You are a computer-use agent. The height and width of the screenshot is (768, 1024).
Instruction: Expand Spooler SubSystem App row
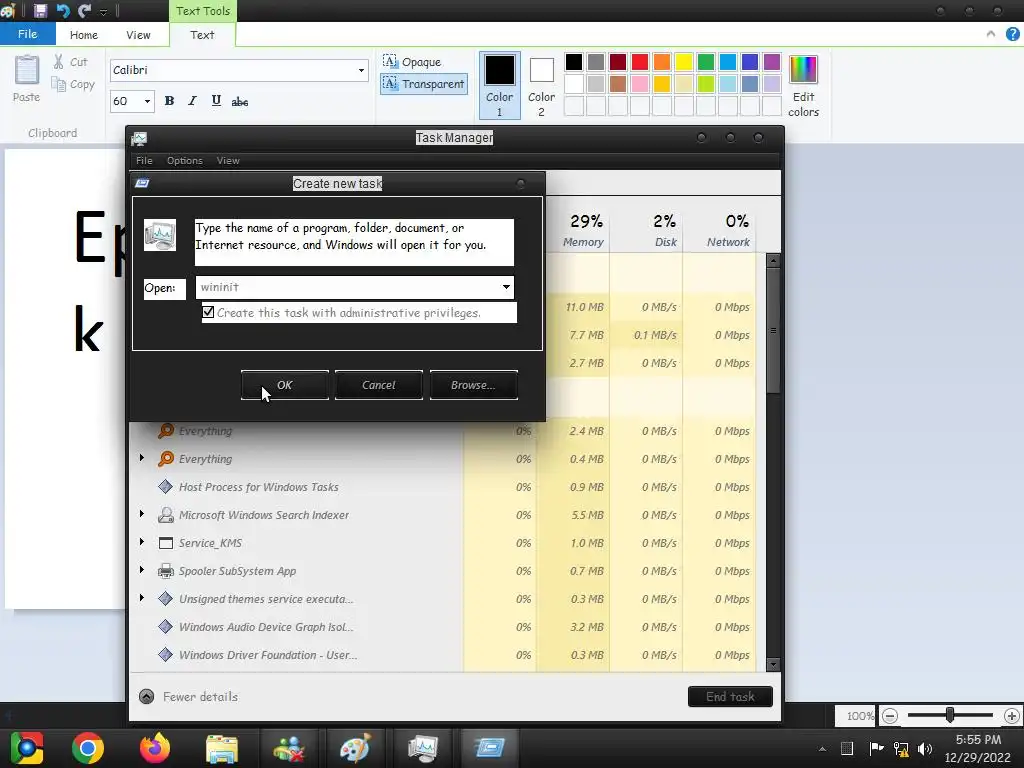click(142, 570)
